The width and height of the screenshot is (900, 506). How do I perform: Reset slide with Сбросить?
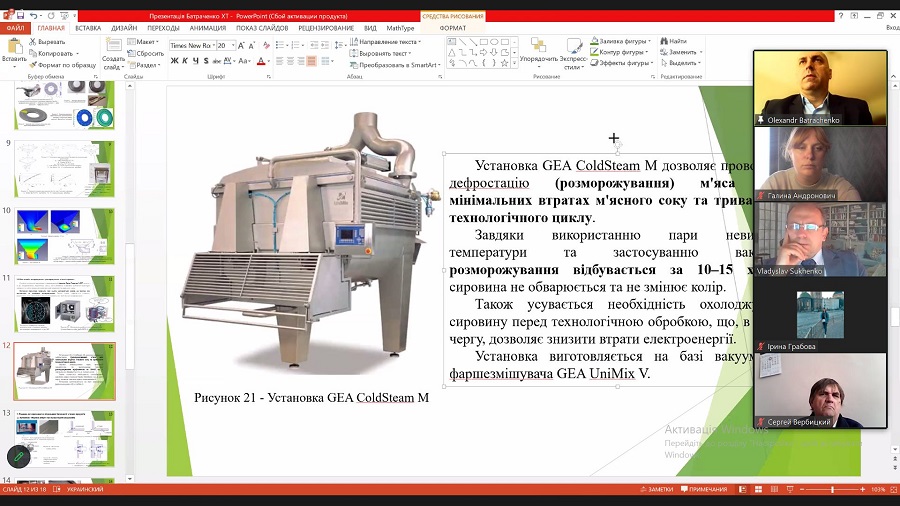point(146,53)
